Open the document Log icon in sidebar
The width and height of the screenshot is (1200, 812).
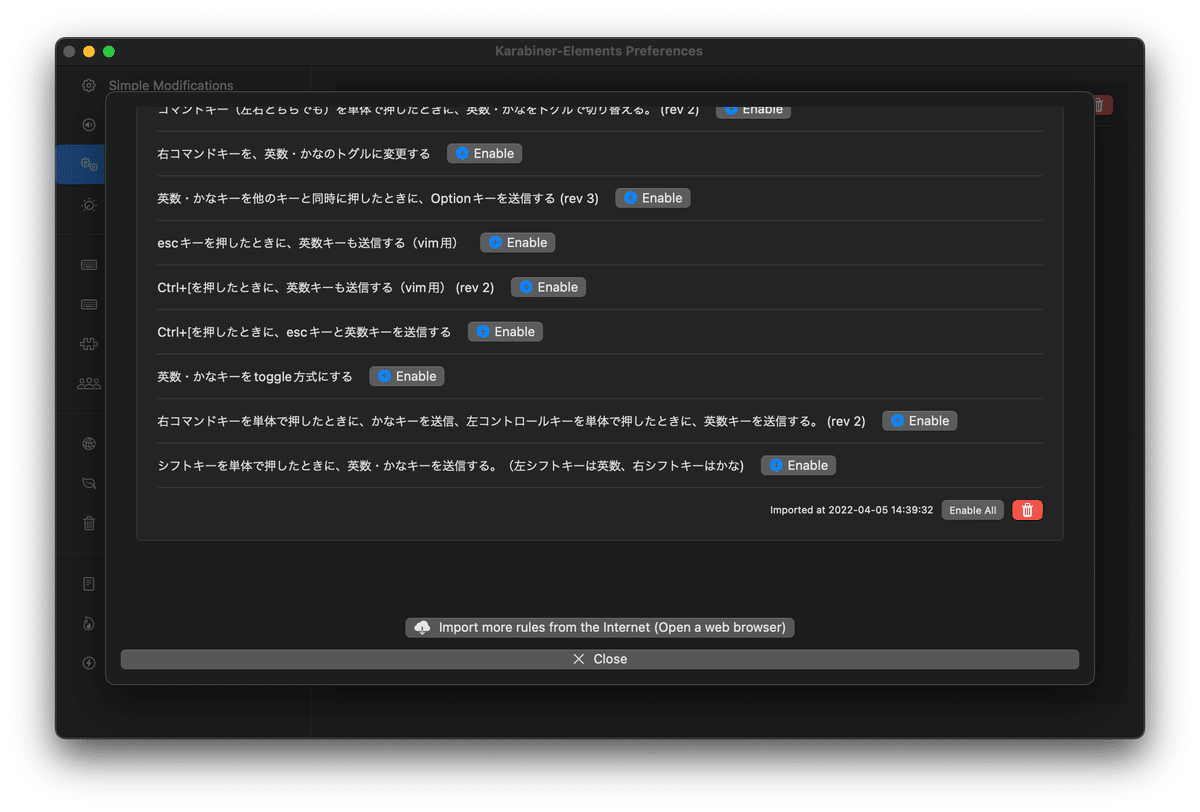[89, 584]
